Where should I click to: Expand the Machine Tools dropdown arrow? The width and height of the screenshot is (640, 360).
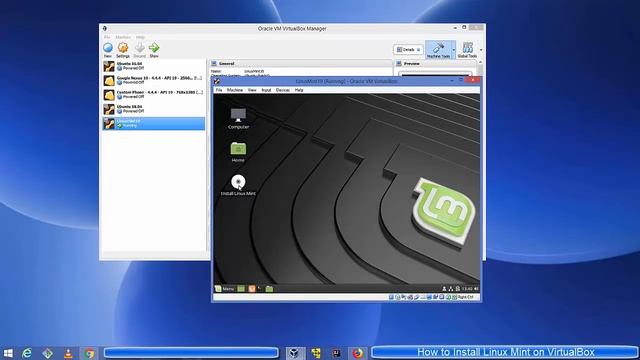pos(453,50)
